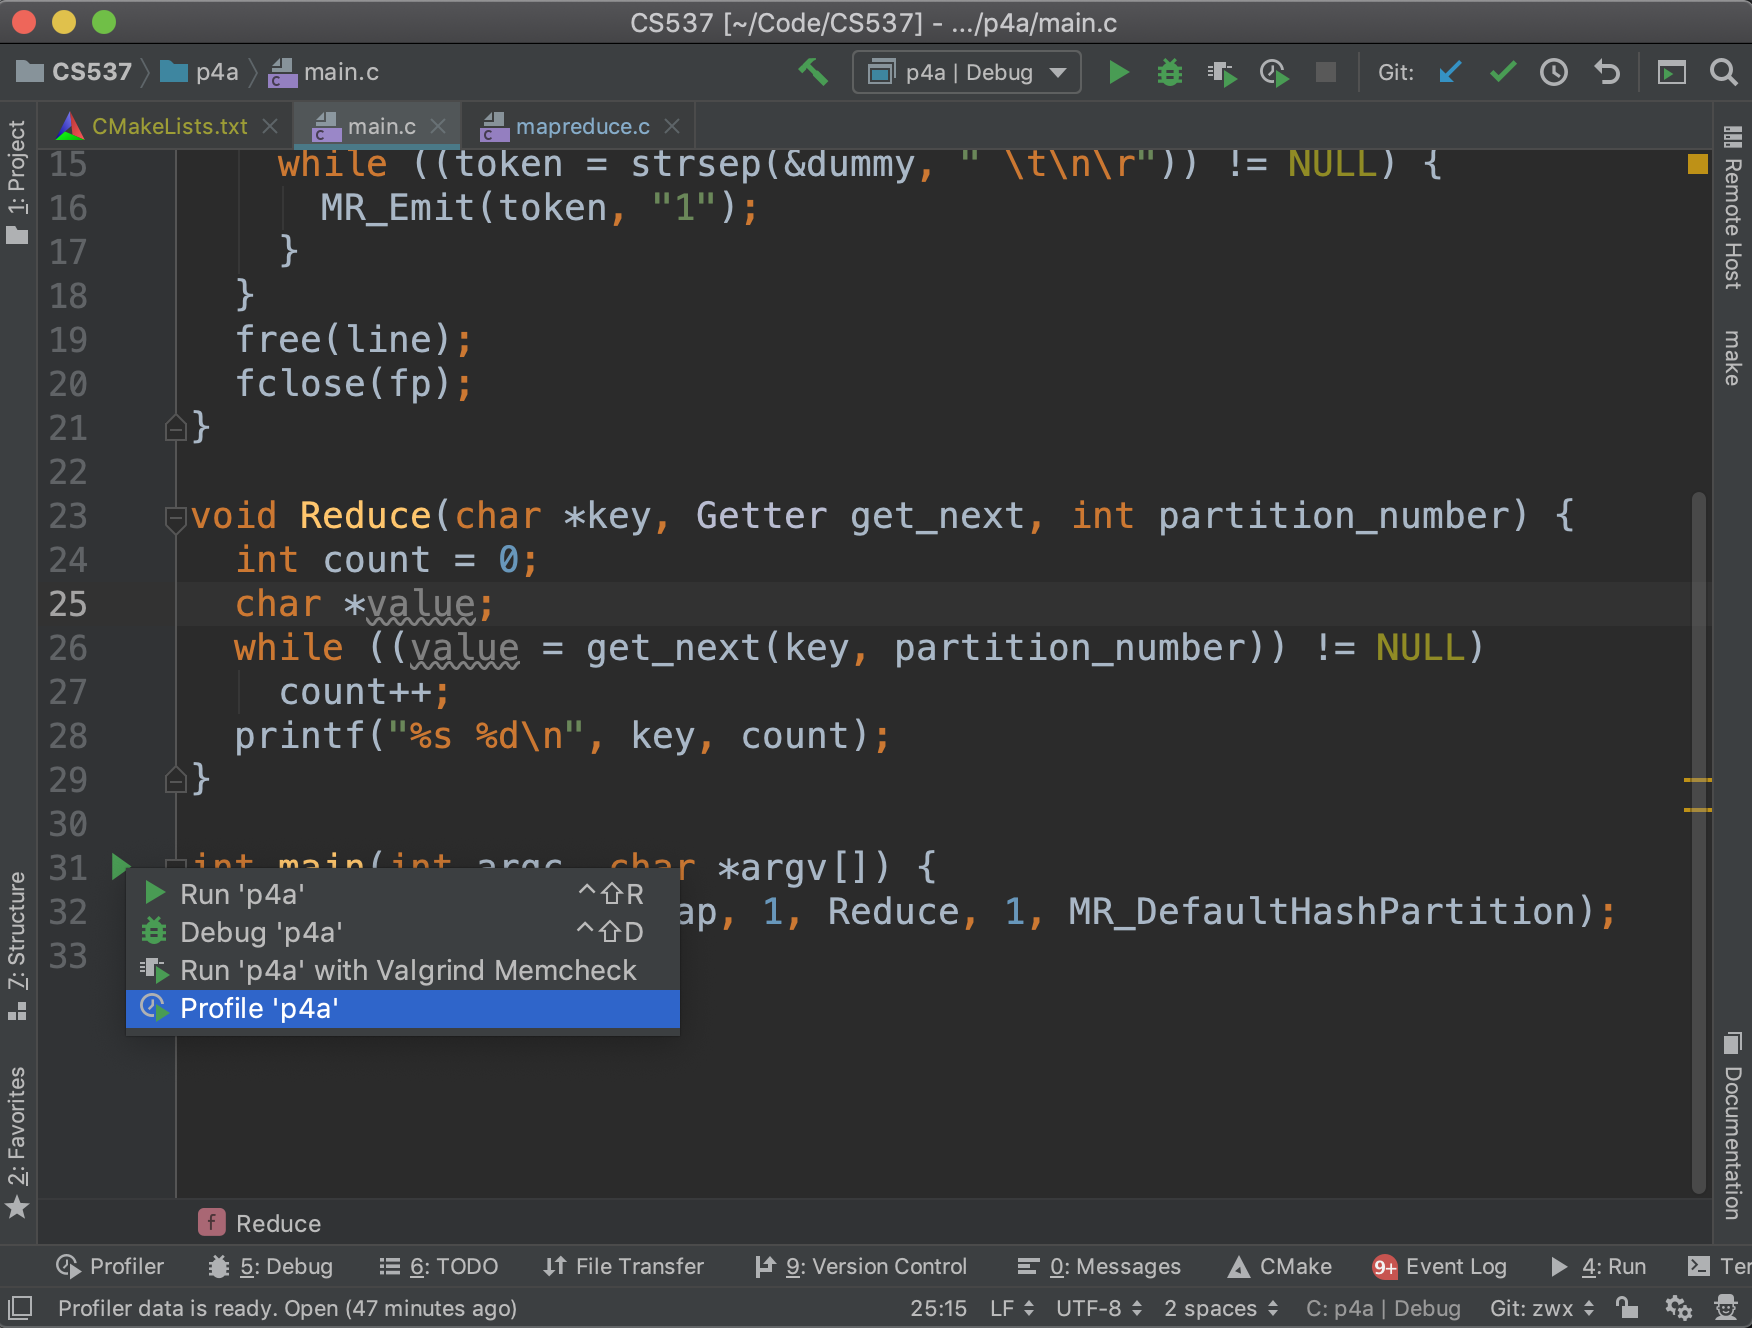Open the p4a | Debug configuration dropdown
This screenshot has height=1328, width=1752.
(x=966, y=72)
